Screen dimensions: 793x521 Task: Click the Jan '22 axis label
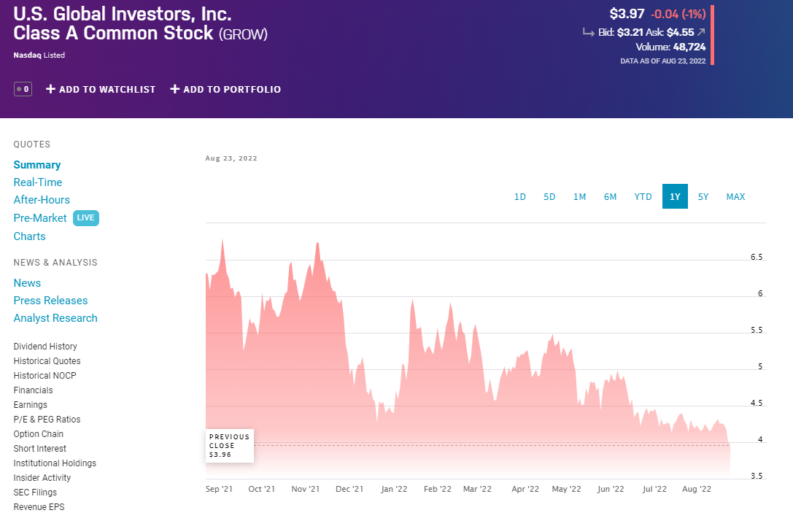394,489
